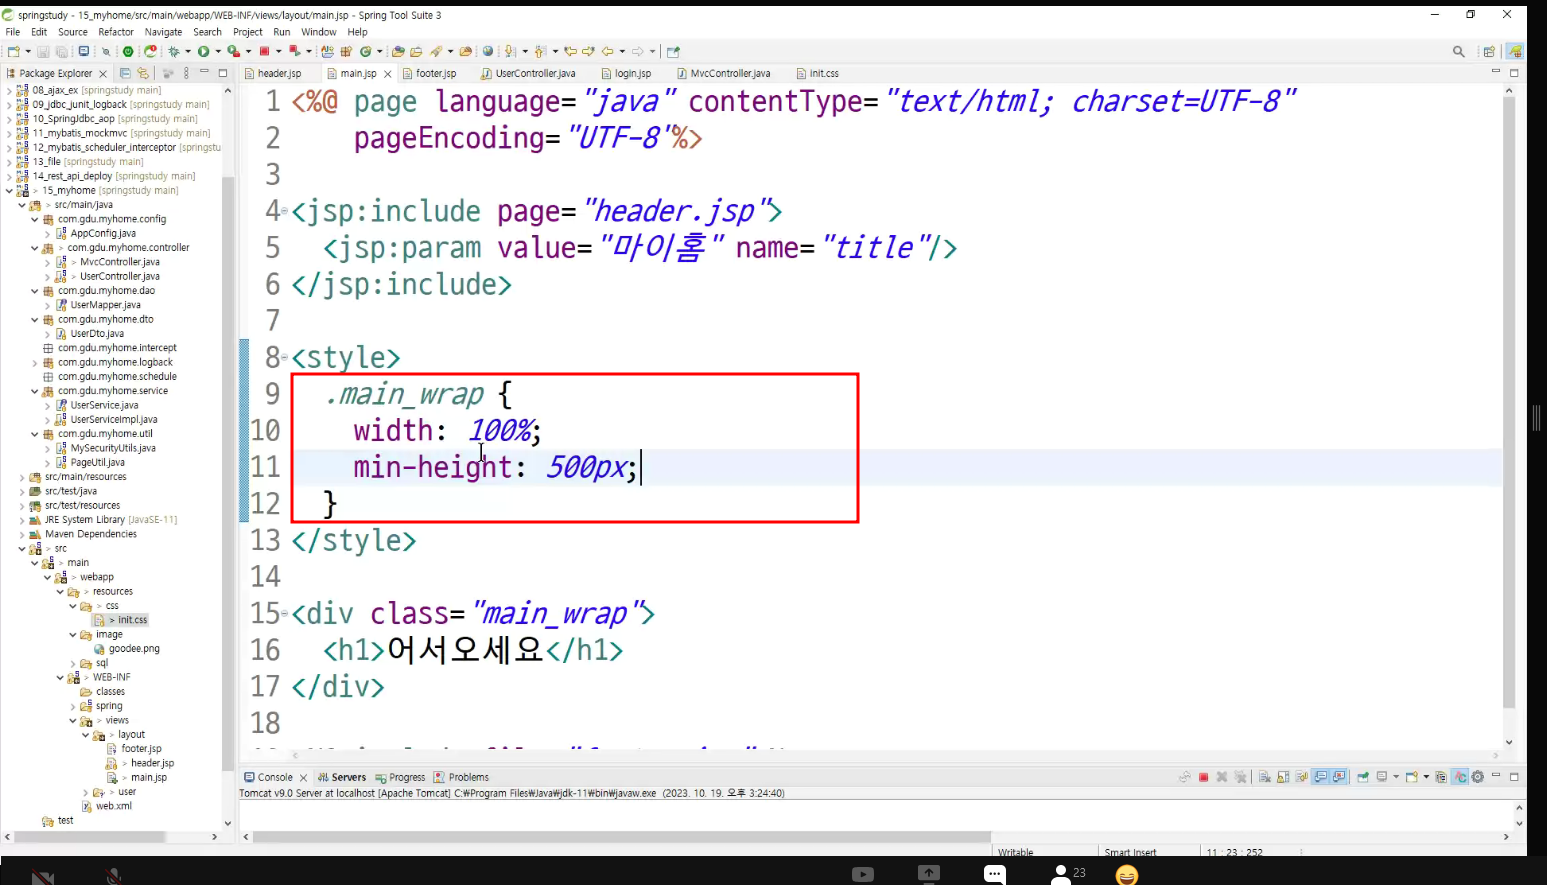Image resolution: width=1547 pixels, height=885 pixels.
Task: Click the green Run button icon
Action: pyautogui.click(x=204, y=51)
